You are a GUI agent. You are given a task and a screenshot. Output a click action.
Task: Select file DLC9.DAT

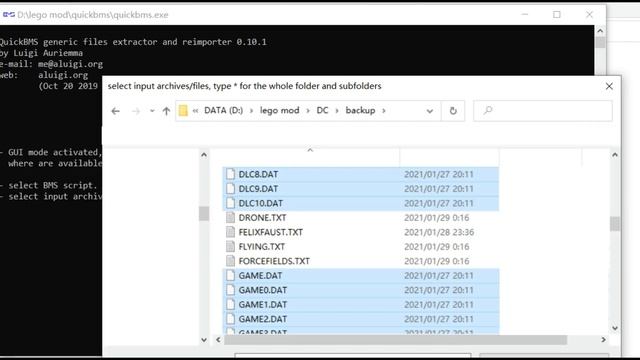coord(360,189)
